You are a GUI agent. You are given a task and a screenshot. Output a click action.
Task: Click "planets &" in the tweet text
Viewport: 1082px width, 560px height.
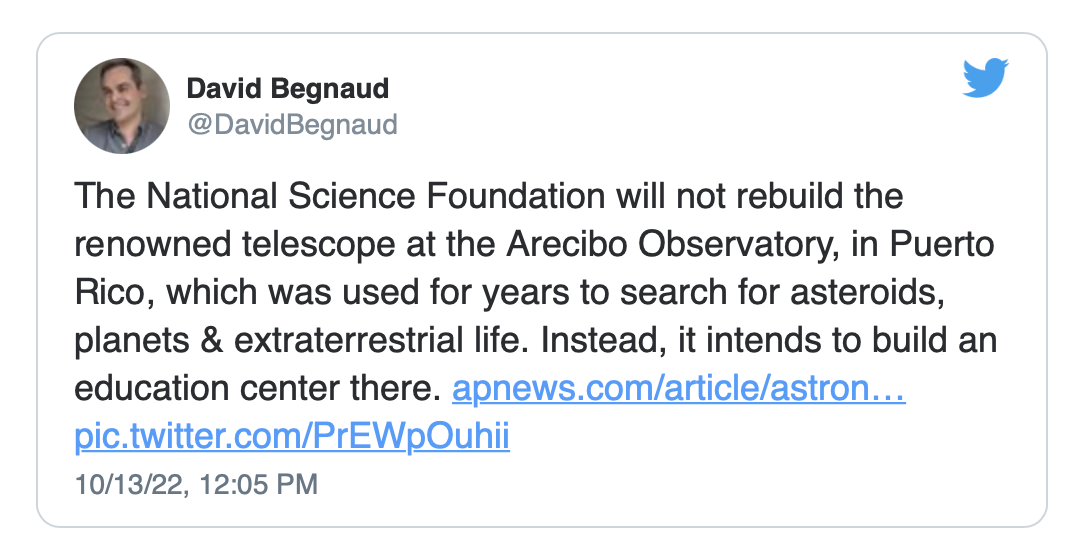[150, 340]
